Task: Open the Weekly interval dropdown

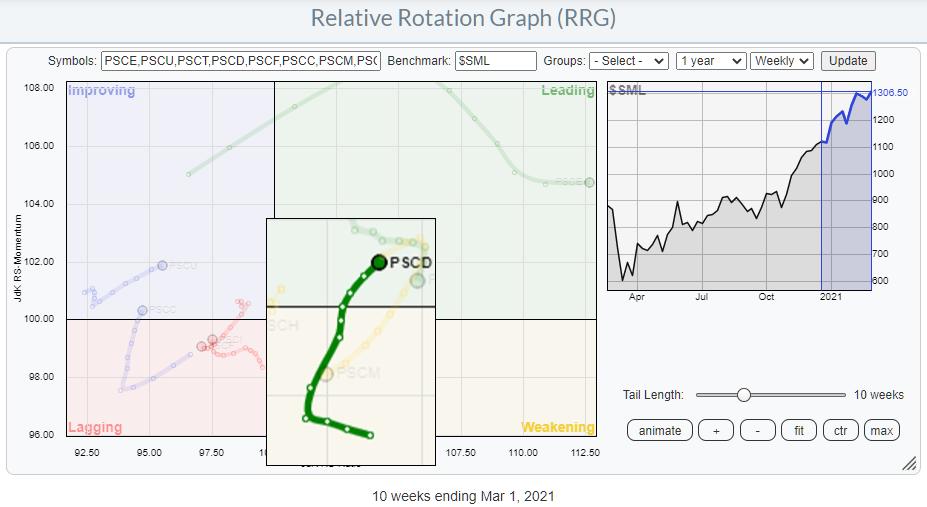Action: [x=782, y=61]
